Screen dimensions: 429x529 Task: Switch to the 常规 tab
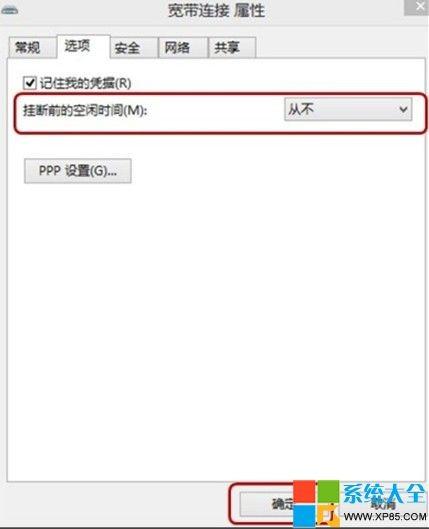tap(32, 47)
